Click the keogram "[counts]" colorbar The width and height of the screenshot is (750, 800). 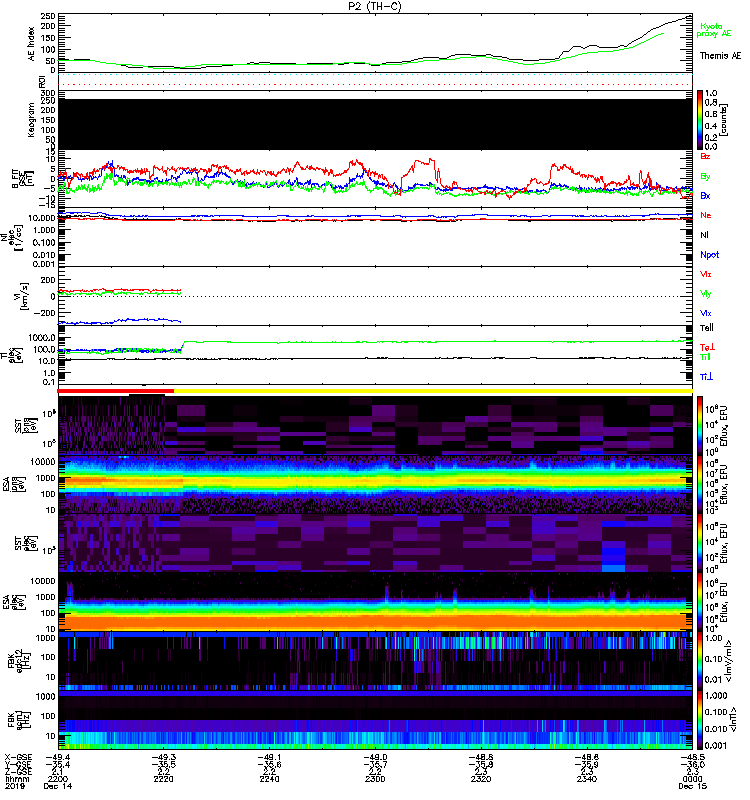pyautogui.click(x=700, y=120)
